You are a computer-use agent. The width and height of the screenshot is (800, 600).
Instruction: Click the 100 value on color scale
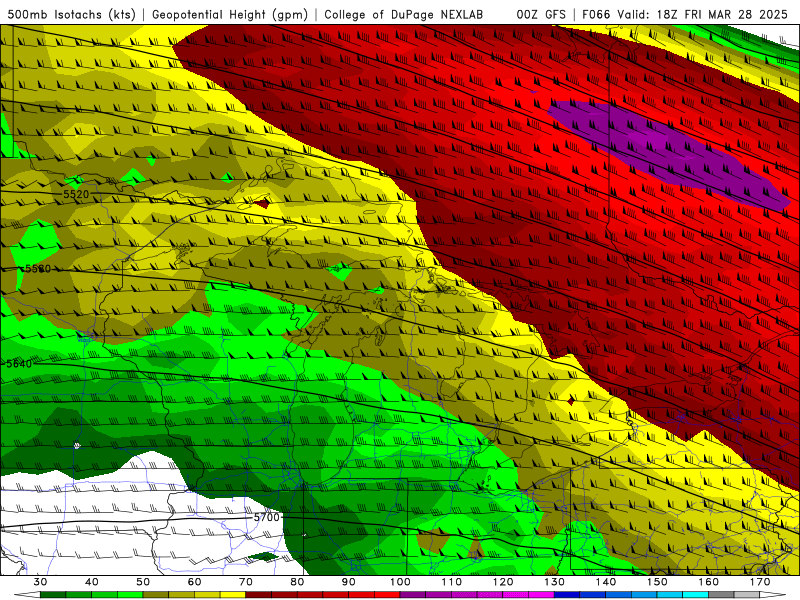pos(401,582)
